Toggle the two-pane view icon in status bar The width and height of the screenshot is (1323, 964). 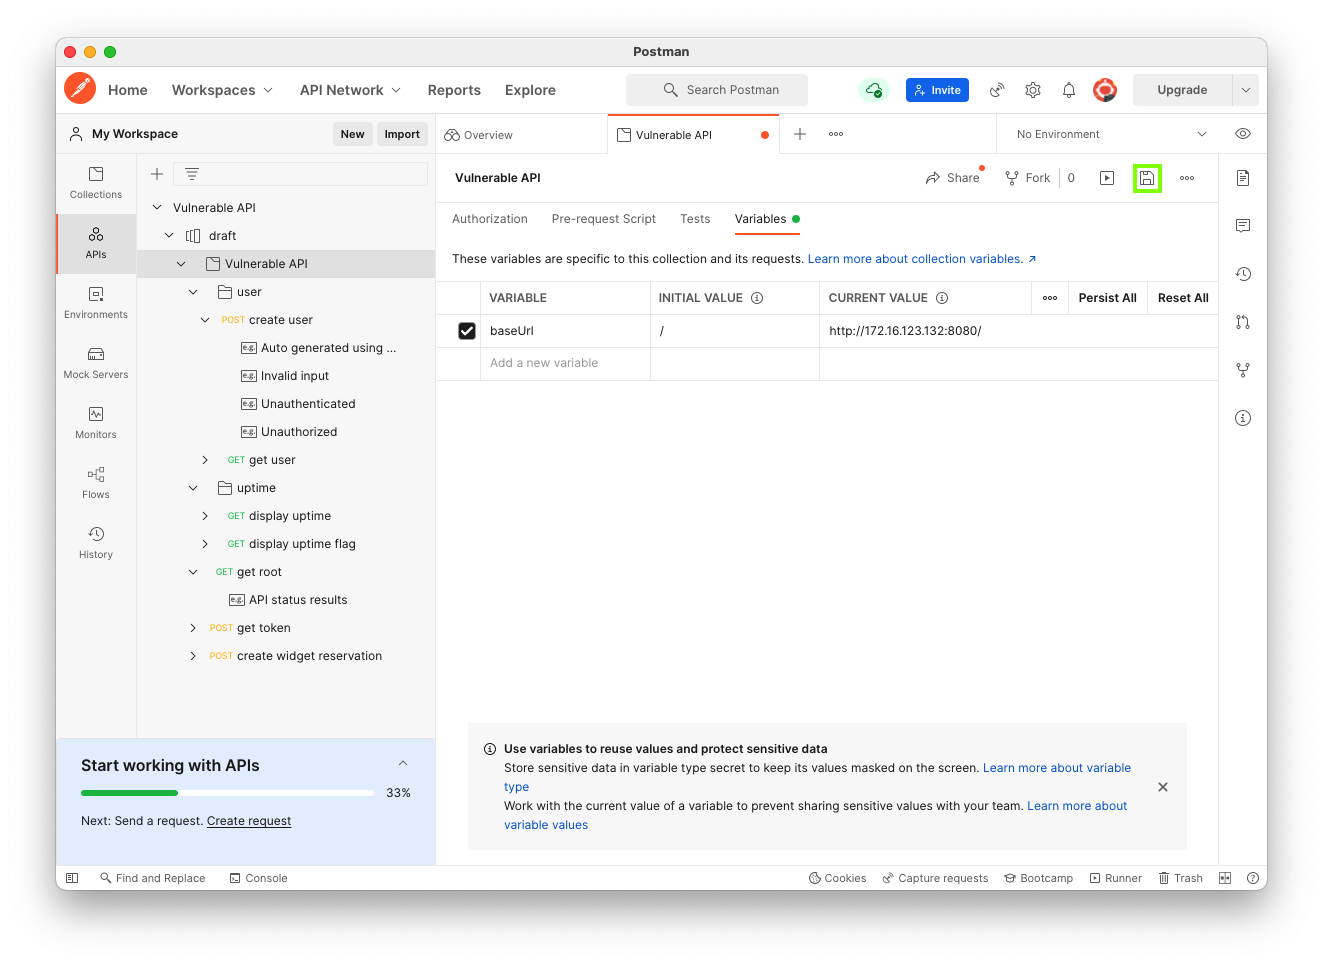point(1225,878)
